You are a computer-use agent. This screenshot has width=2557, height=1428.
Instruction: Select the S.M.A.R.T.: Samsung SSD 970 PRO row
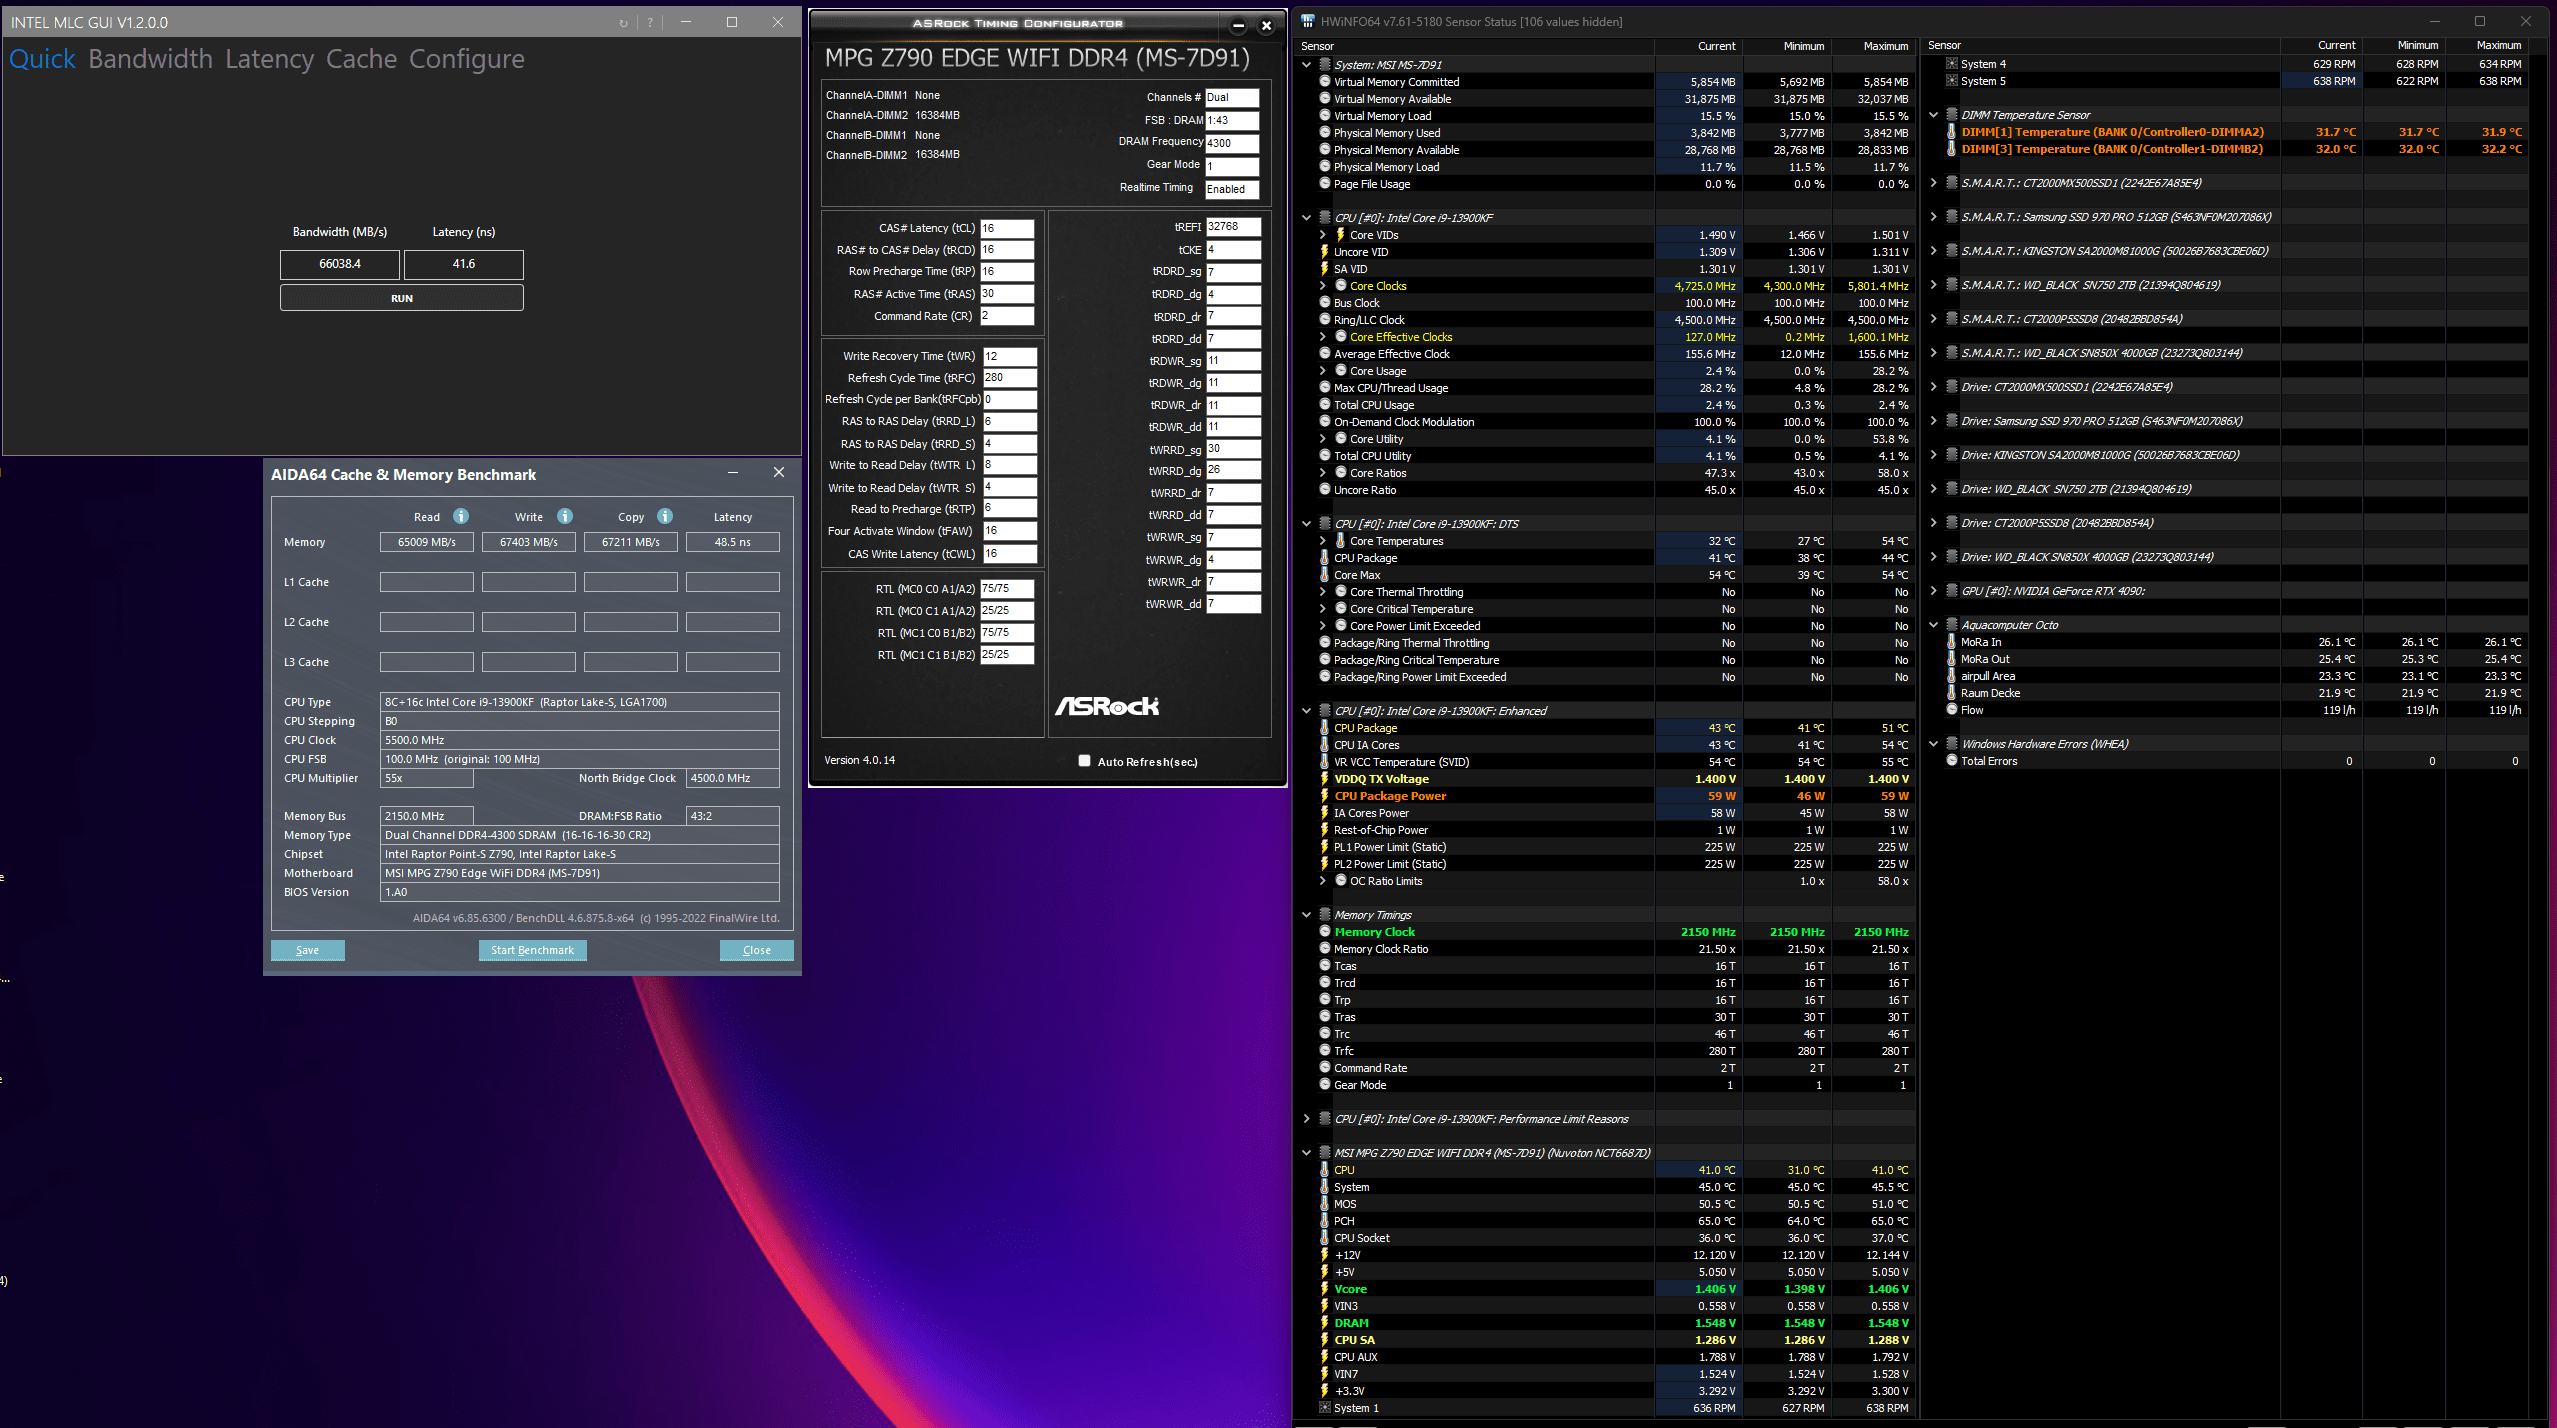[2114, 217]
